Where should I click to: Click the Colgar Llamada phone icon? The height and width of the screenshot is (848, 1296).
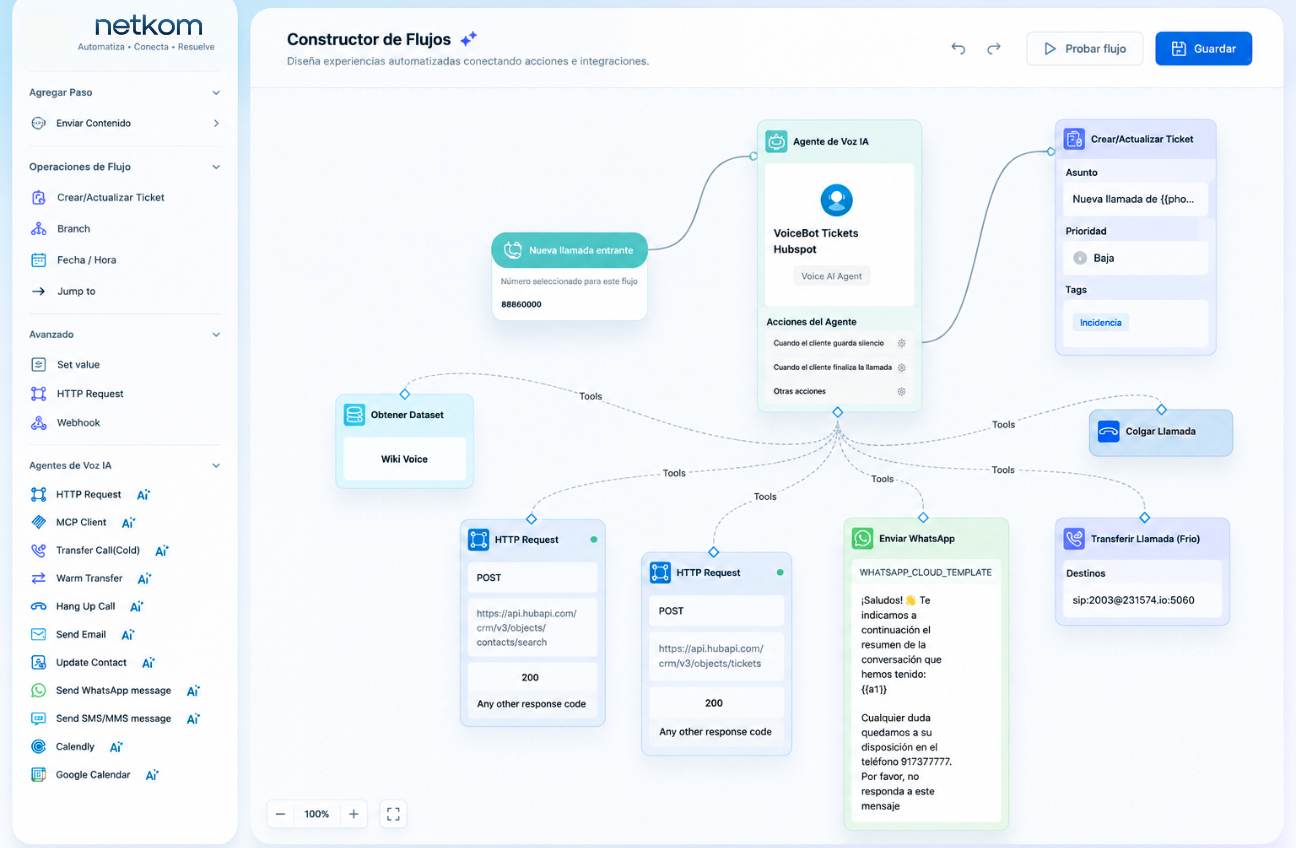pos(1108,432)
